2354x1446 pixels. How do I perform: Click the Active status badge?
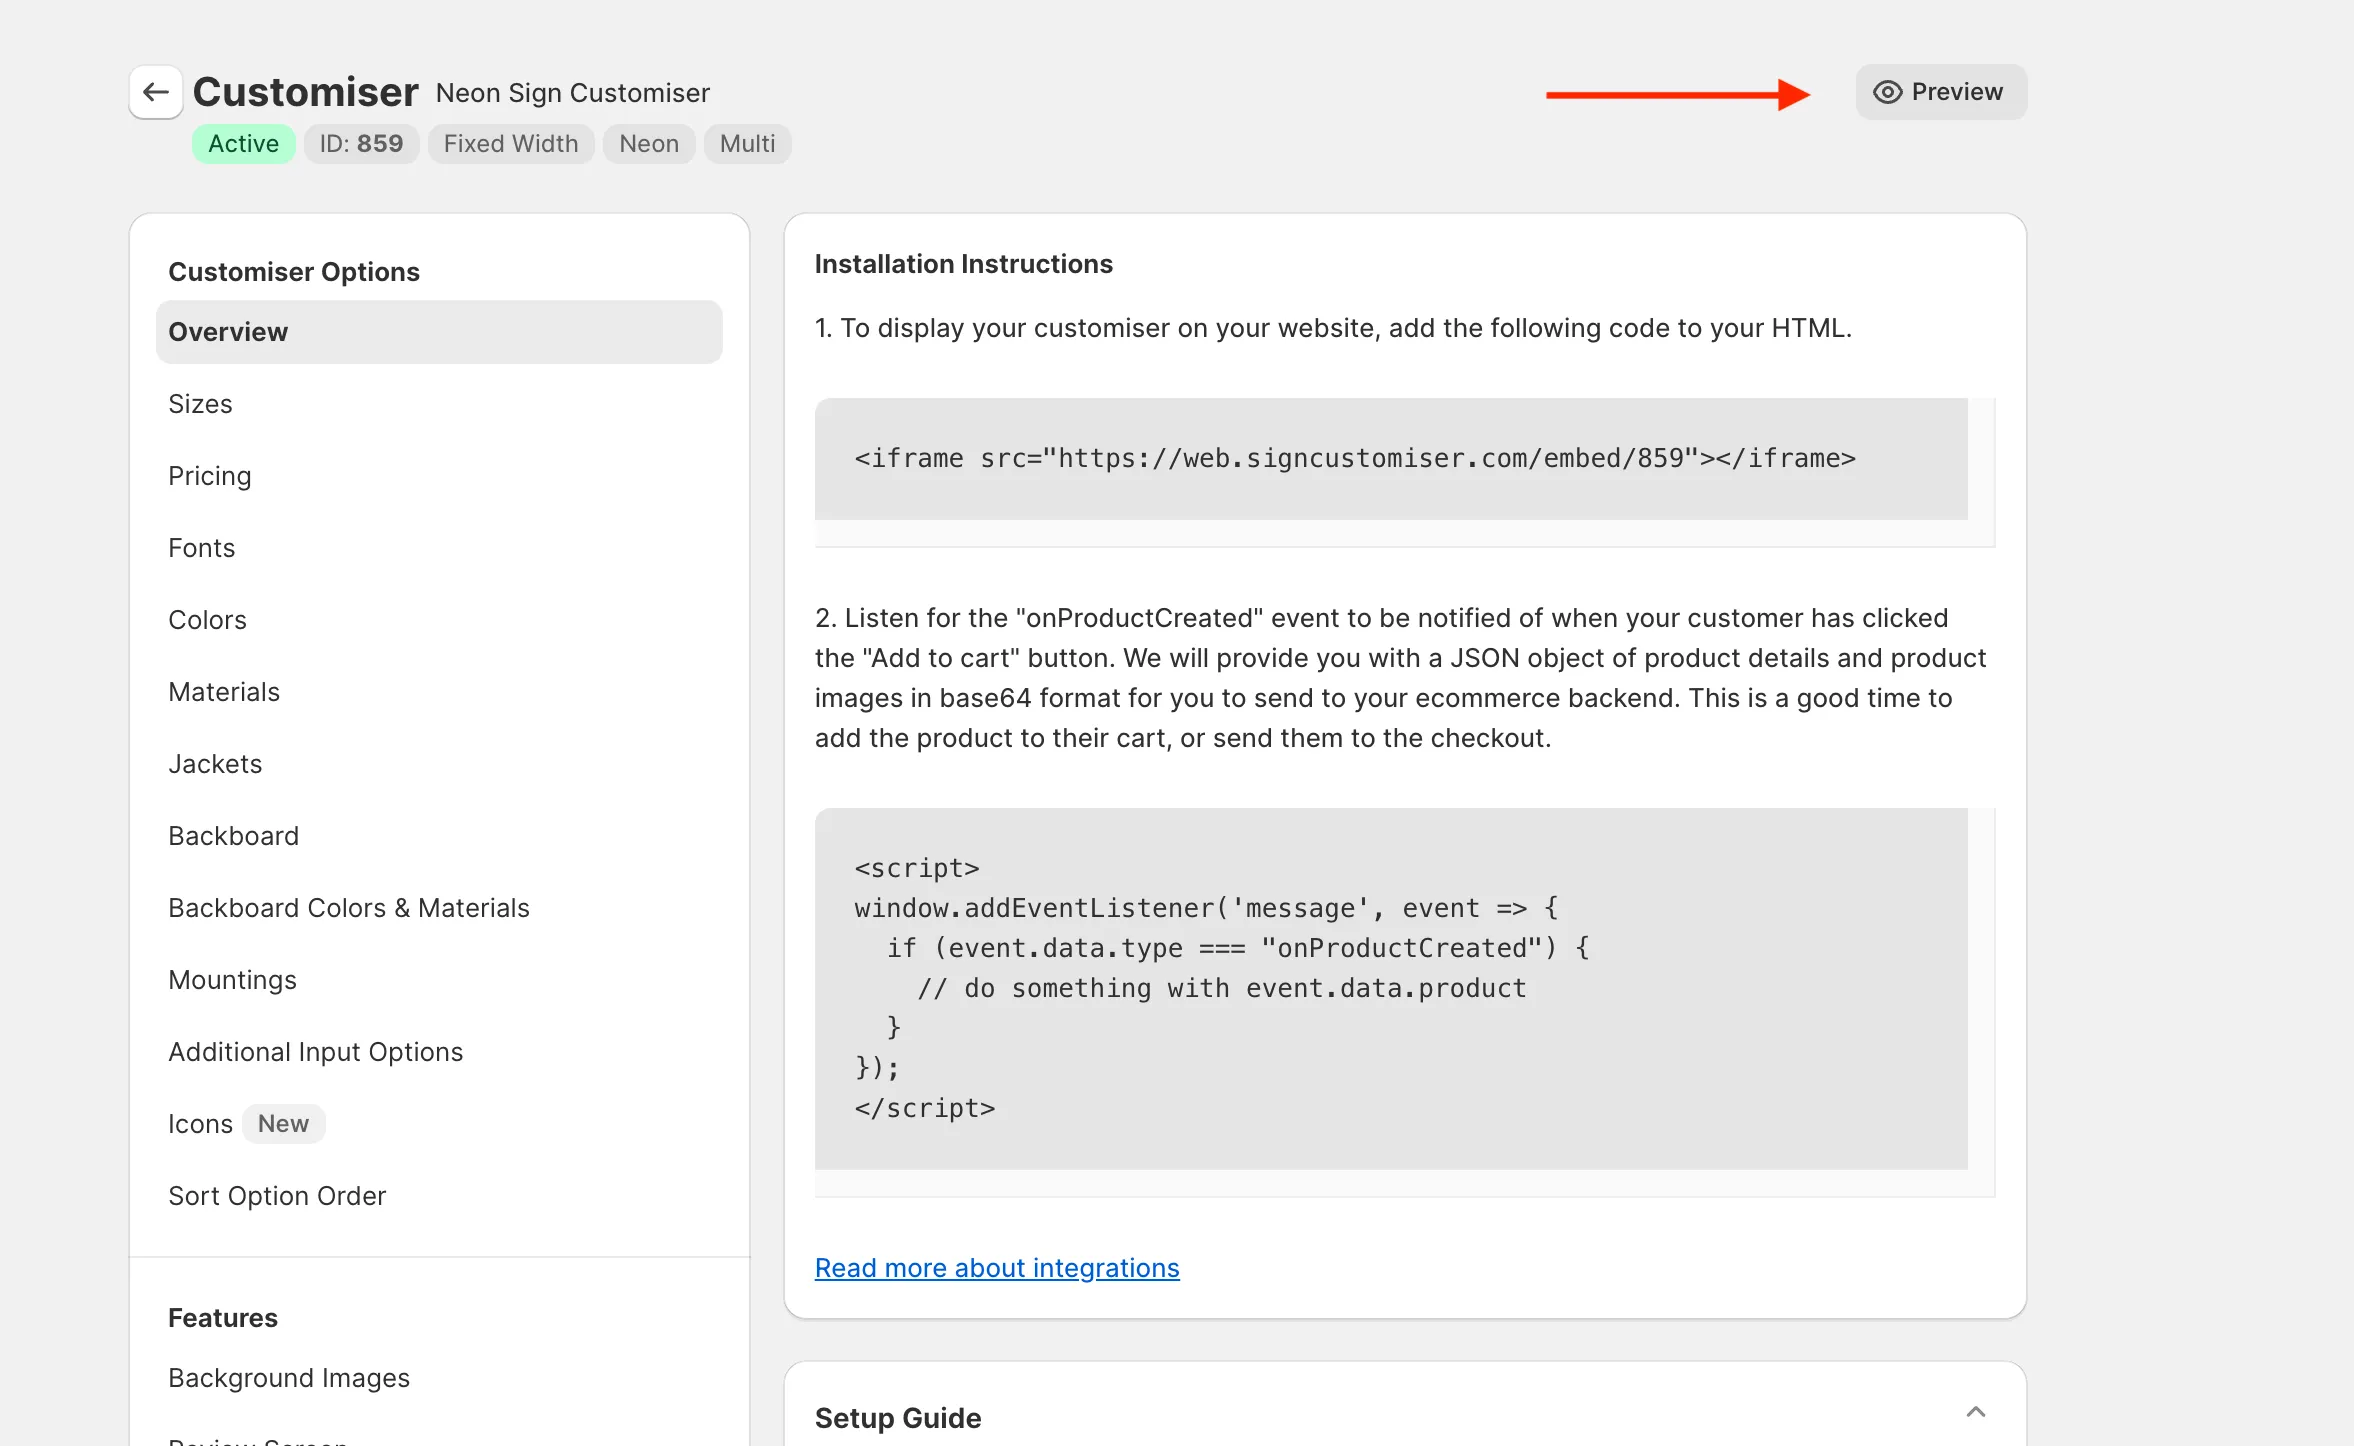(243, 143)
